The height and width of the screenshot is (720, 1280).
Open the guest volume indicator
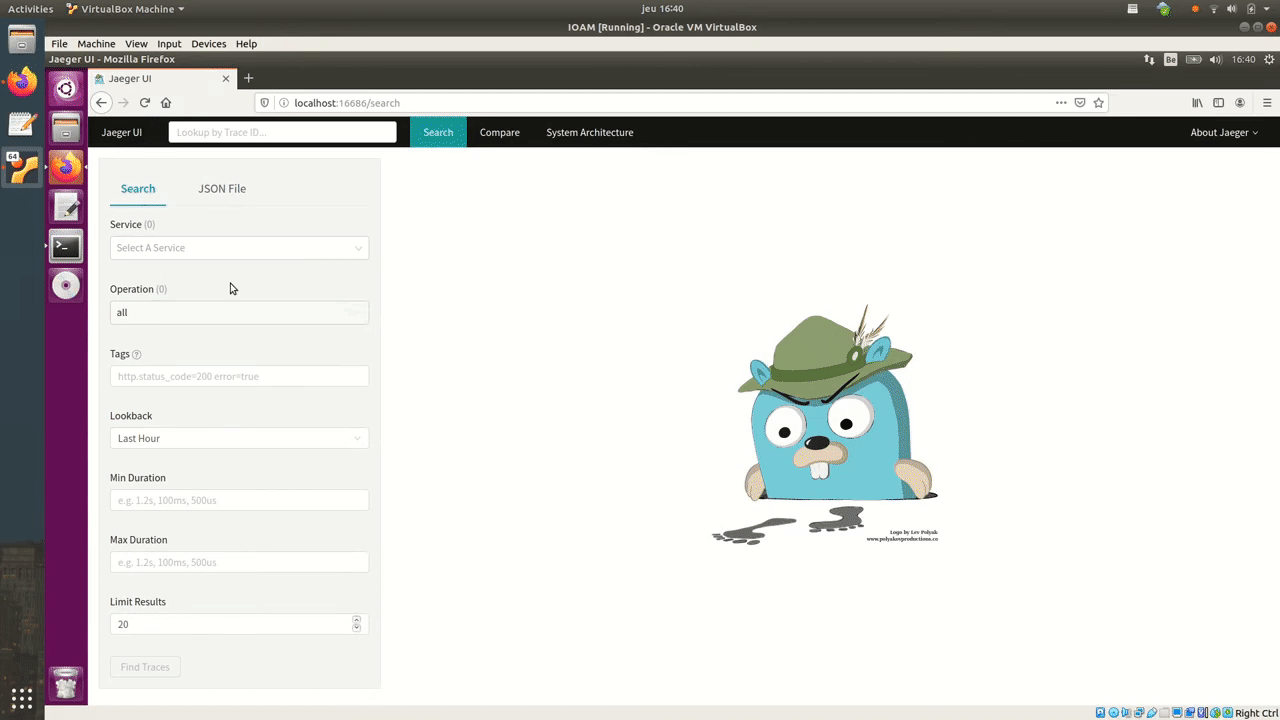tap(1215, 59)
